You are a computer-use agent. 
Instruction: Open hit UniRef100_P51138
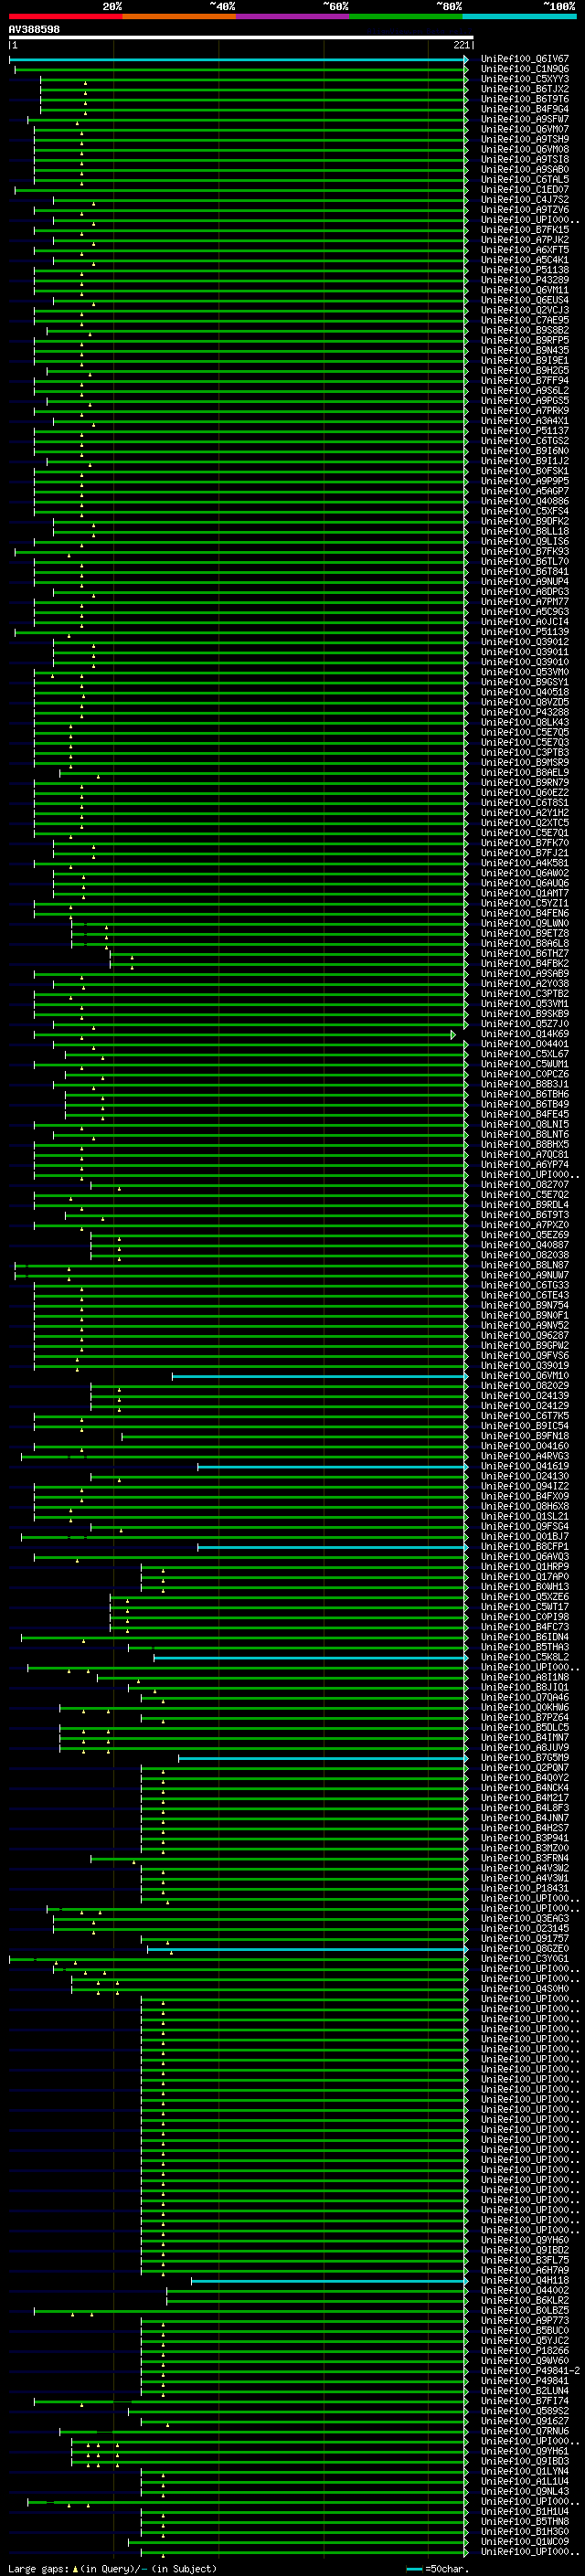(x=524, y=270)
